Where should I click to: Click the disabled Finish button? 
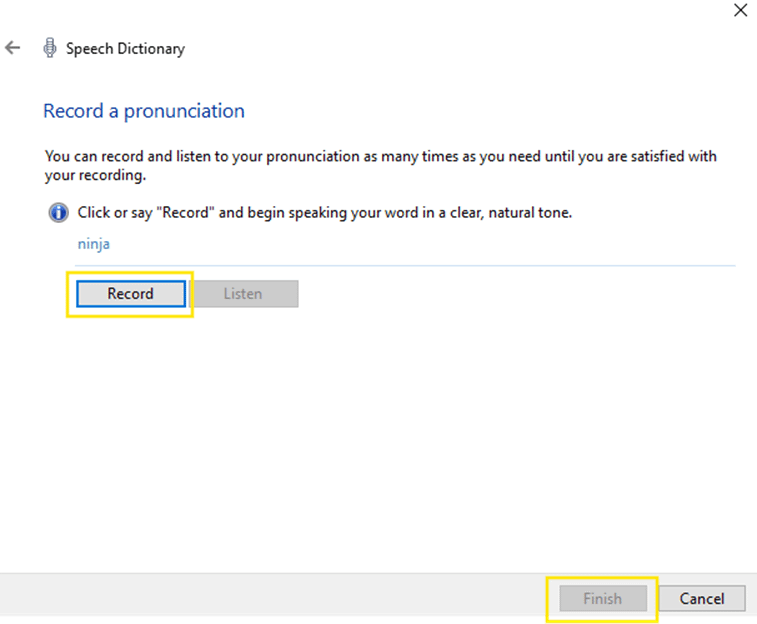pyautogui.click(x=602, y=599)
